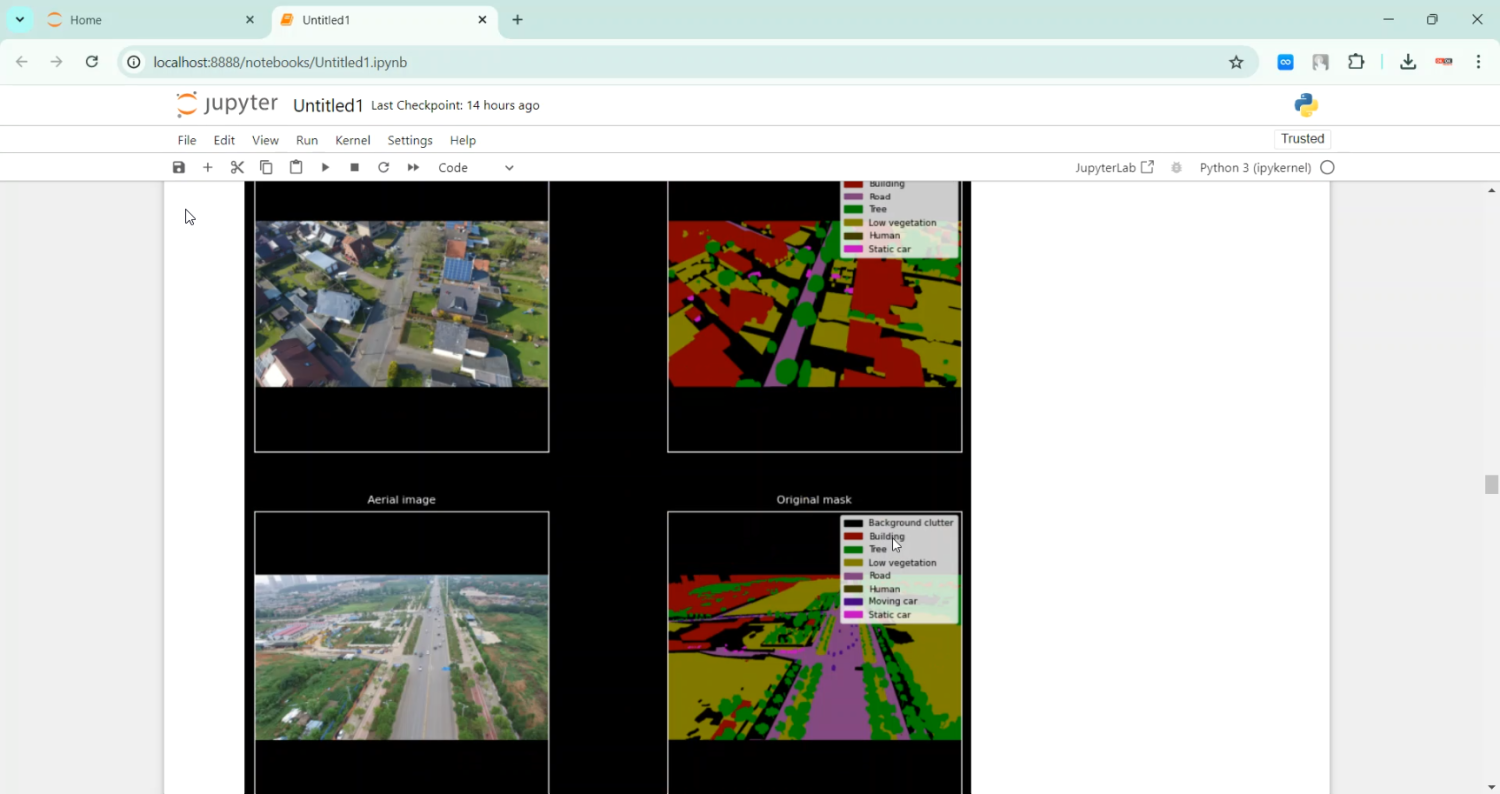Cut the selected cell with scissors icon
Screen dimensions: 1500x794
point(237,168)
